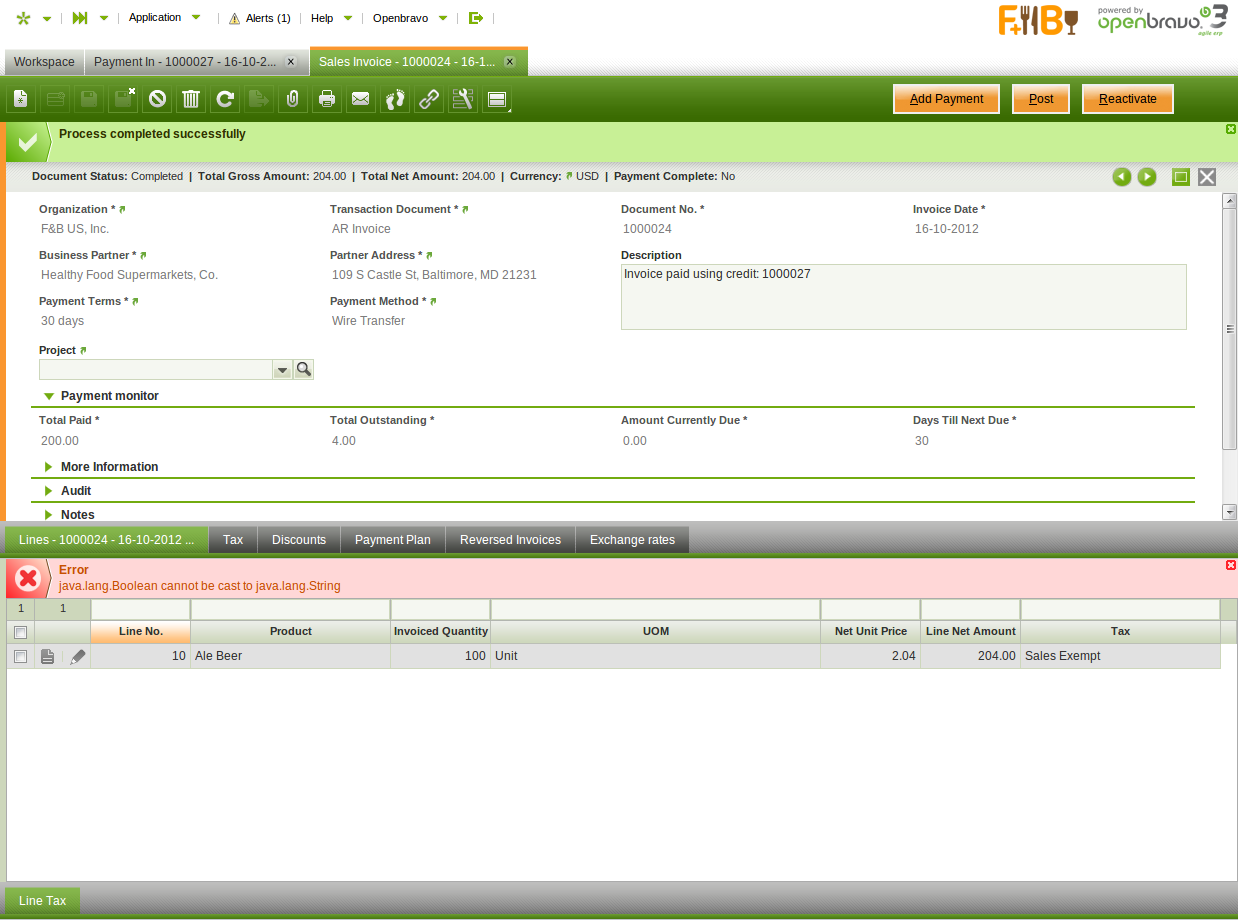This screenshot has width=1238, height=920.
Task: Click the form's vertical scrollbar handle
Action: (1230, 329)
